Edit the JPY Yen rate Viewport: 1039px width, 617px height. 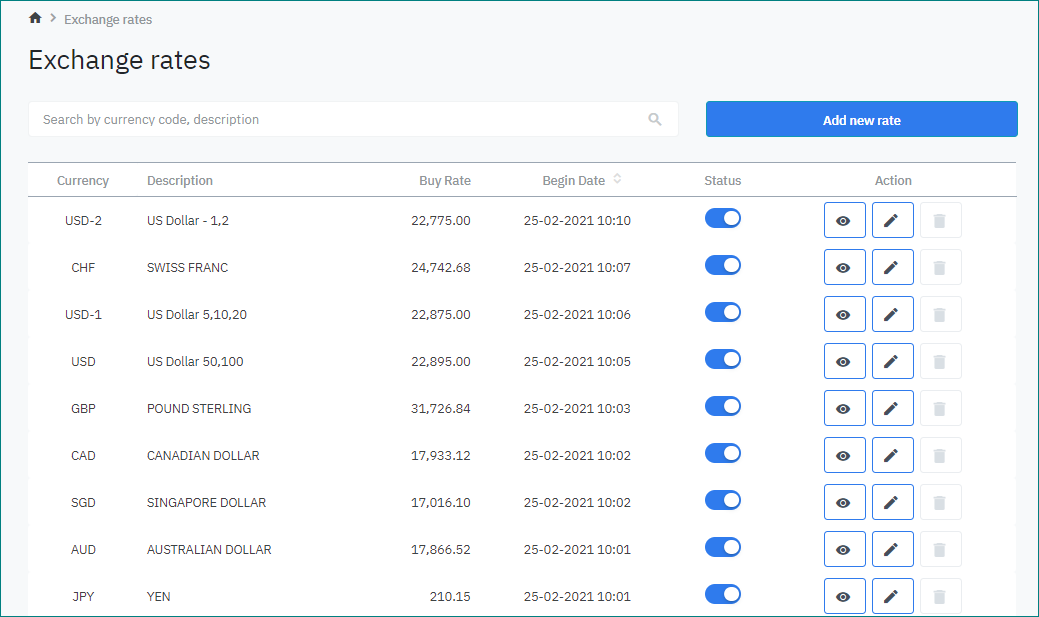(x=892, y=596)
